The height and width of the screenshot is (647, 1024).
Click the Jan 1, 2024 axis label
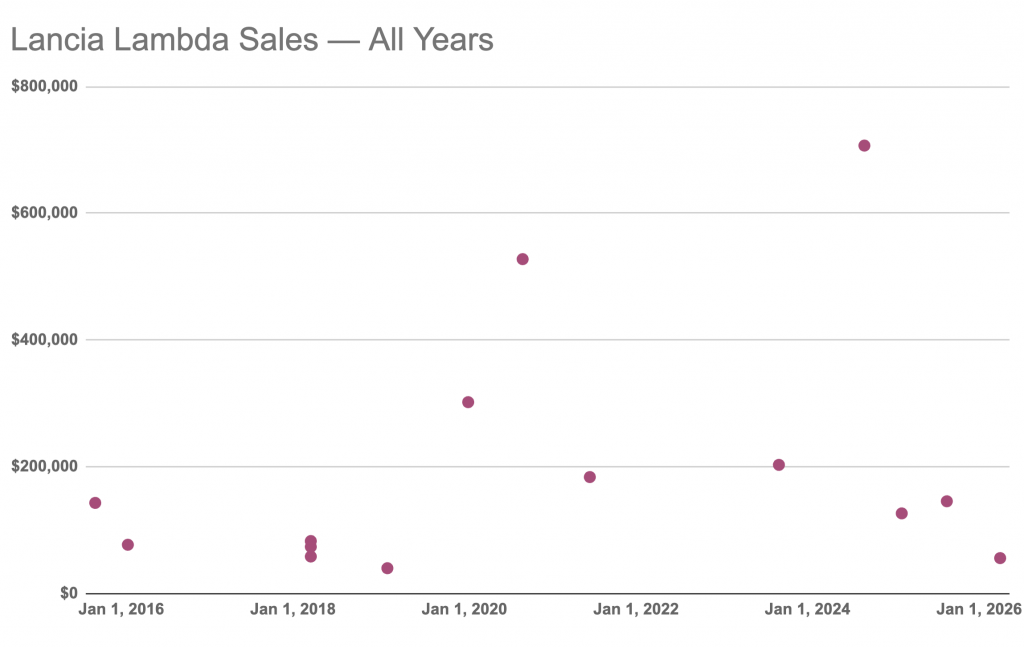click(x=807, y=609)
